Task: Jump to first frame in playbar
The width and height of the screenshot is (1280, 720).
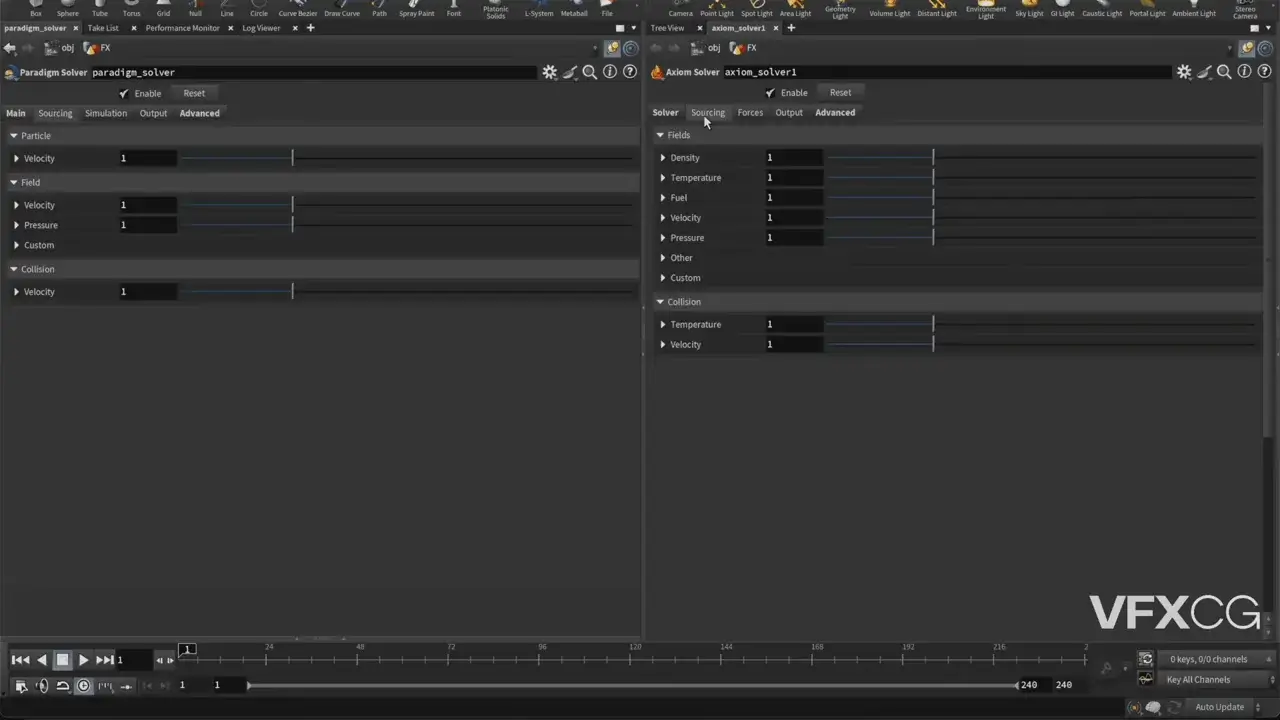Action: [20, 660]
